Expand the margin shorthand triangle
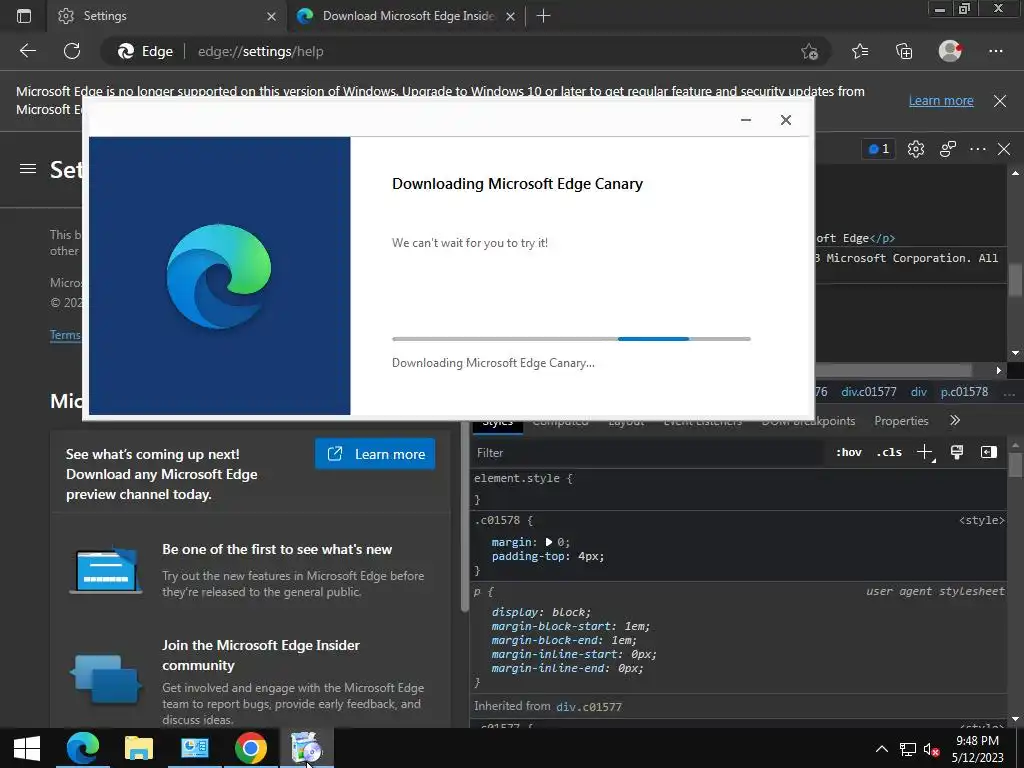 pyautogui.click(x=549, y=542)
